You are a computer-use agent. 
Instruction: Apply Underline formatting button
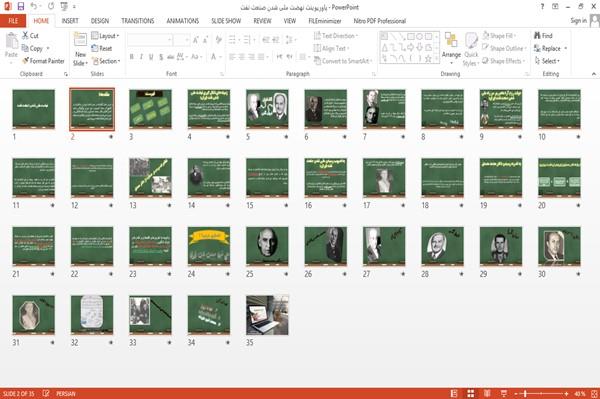[x=151, y=57]
